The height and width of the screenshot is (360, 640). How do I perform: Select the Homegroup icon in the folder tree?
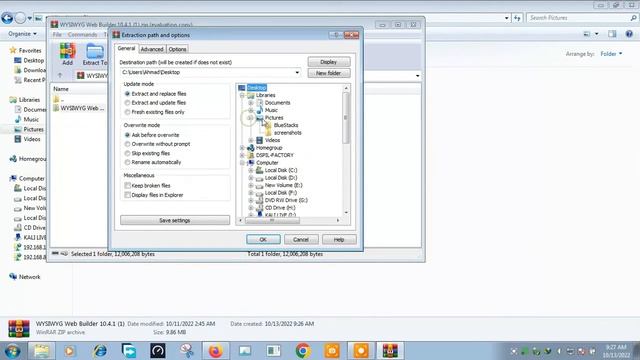coord(251,148)
